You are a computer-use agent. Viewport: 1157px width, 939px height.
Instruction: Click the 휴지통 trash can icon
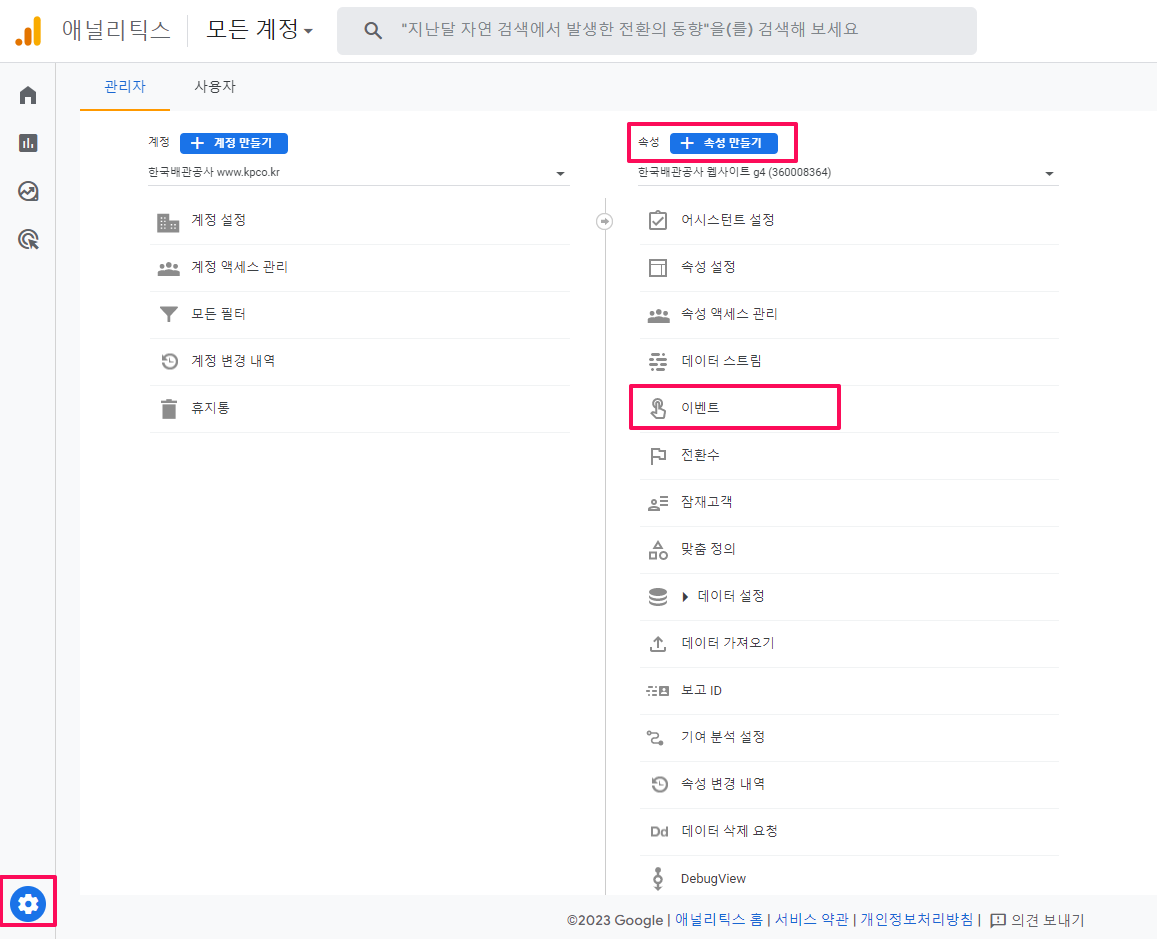(168, 408)
